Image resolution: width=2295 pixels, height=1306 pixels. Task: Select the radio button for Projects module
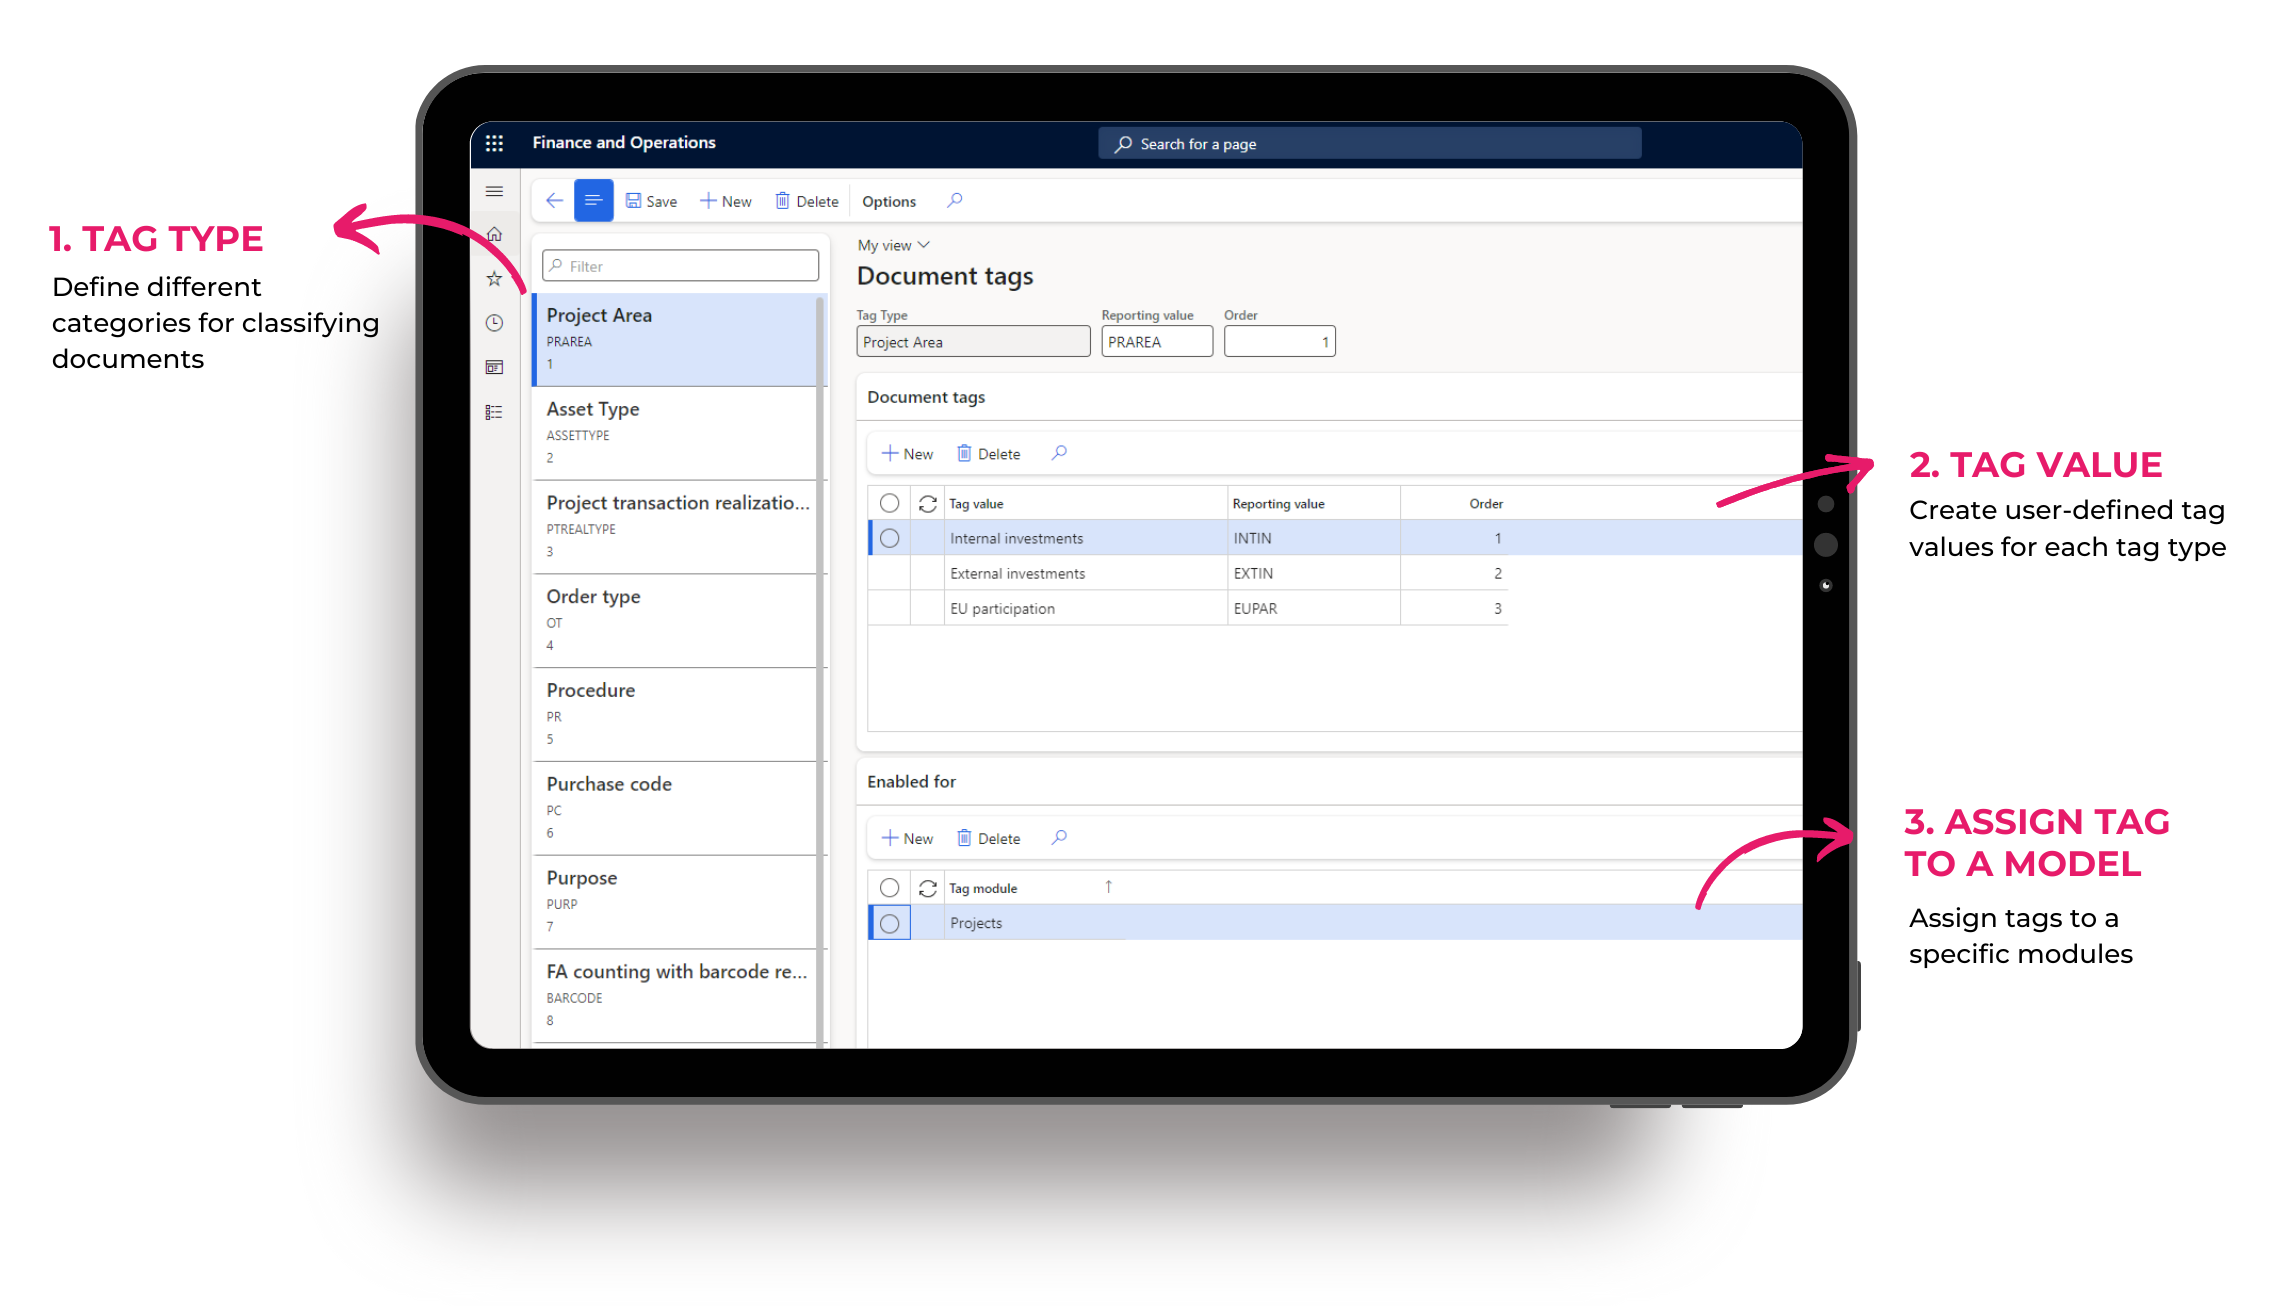889,923
